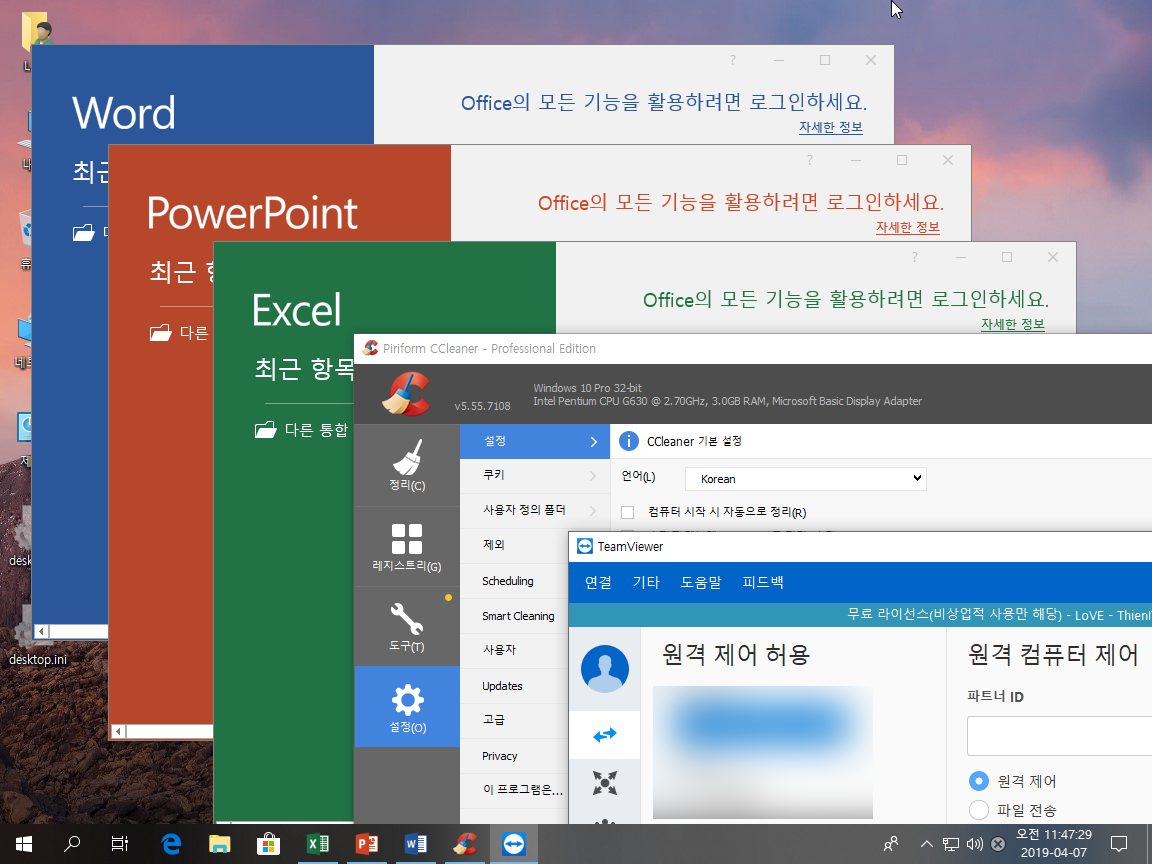The height and width of the screenshot is (864, 1152).
Task: Click PowerPoint window help question mark
Action: pyautogui.click(x=810, y=160)
